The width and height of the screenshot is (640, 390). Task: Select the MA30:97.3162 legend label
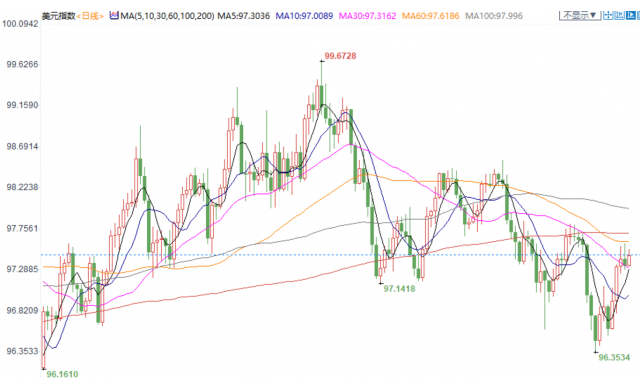click(367, 16)
